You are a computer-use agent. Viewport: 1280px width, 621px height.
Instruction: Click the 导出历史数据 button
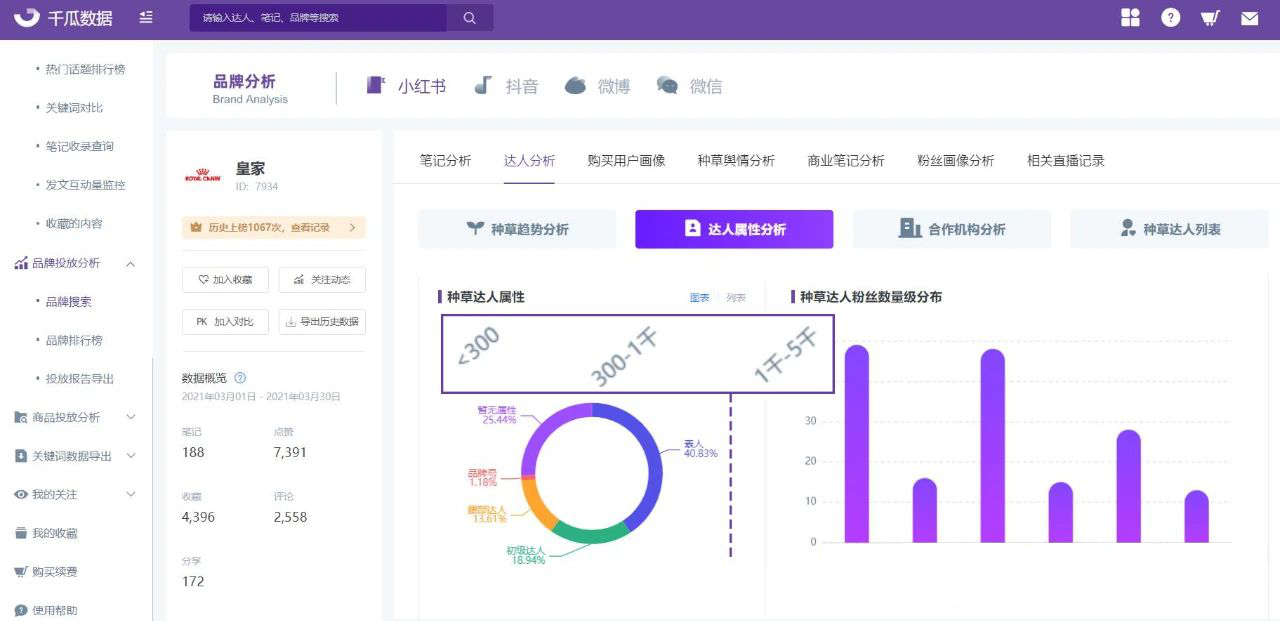322,322
